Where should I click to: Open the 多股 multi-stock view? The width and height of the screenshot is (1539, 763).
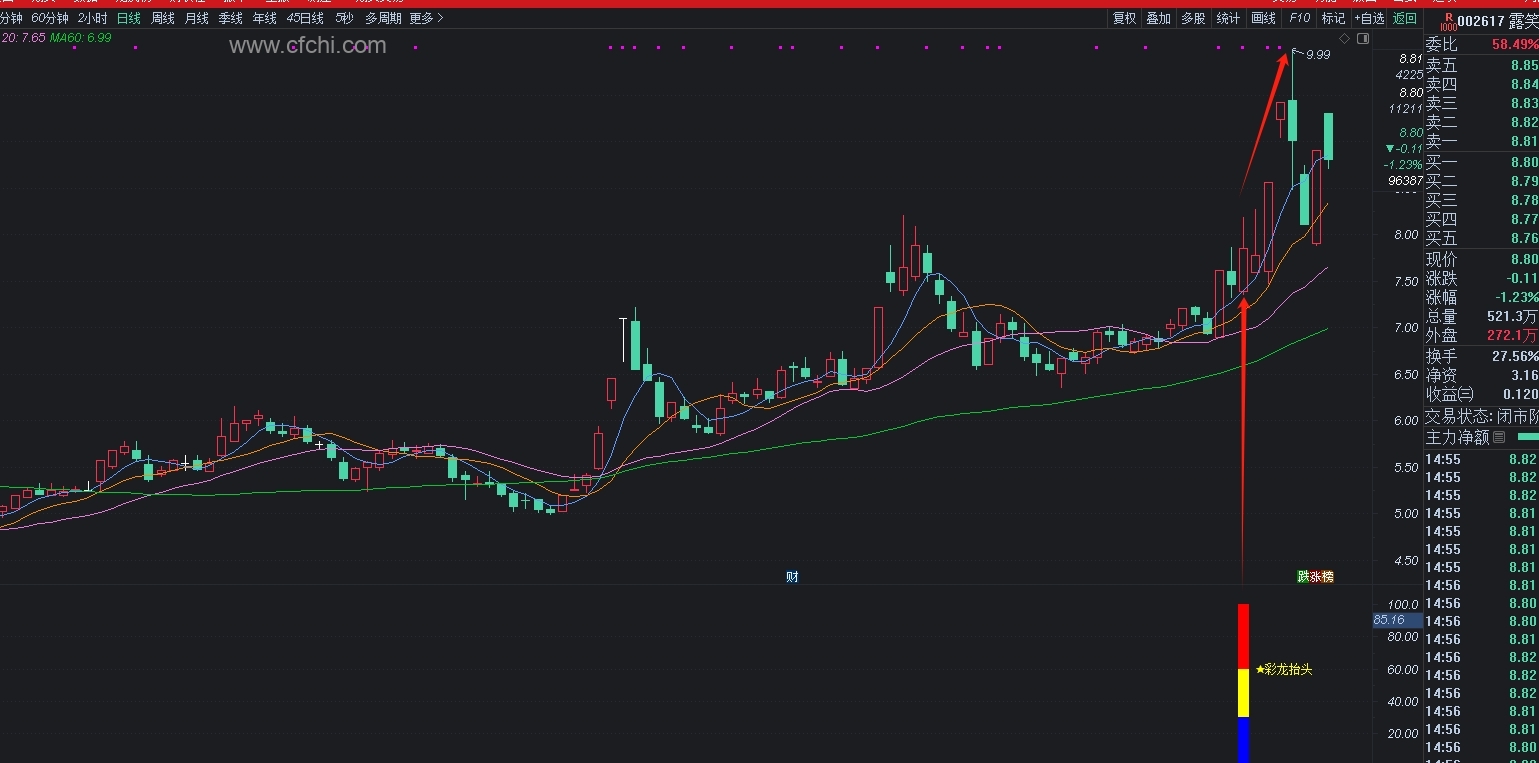click(1193, 18)
